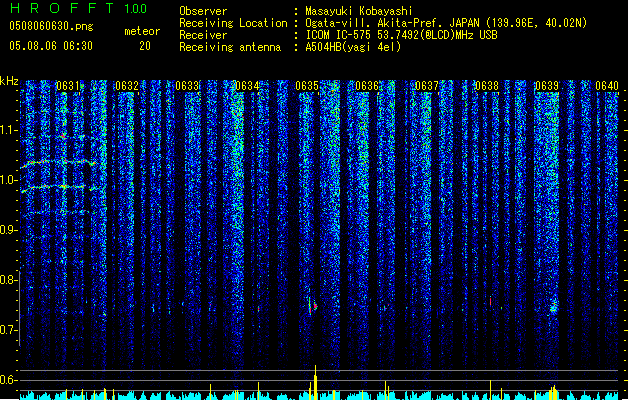
Task: Click the cyan echo blob near 0639
Action: pos(554,308)
